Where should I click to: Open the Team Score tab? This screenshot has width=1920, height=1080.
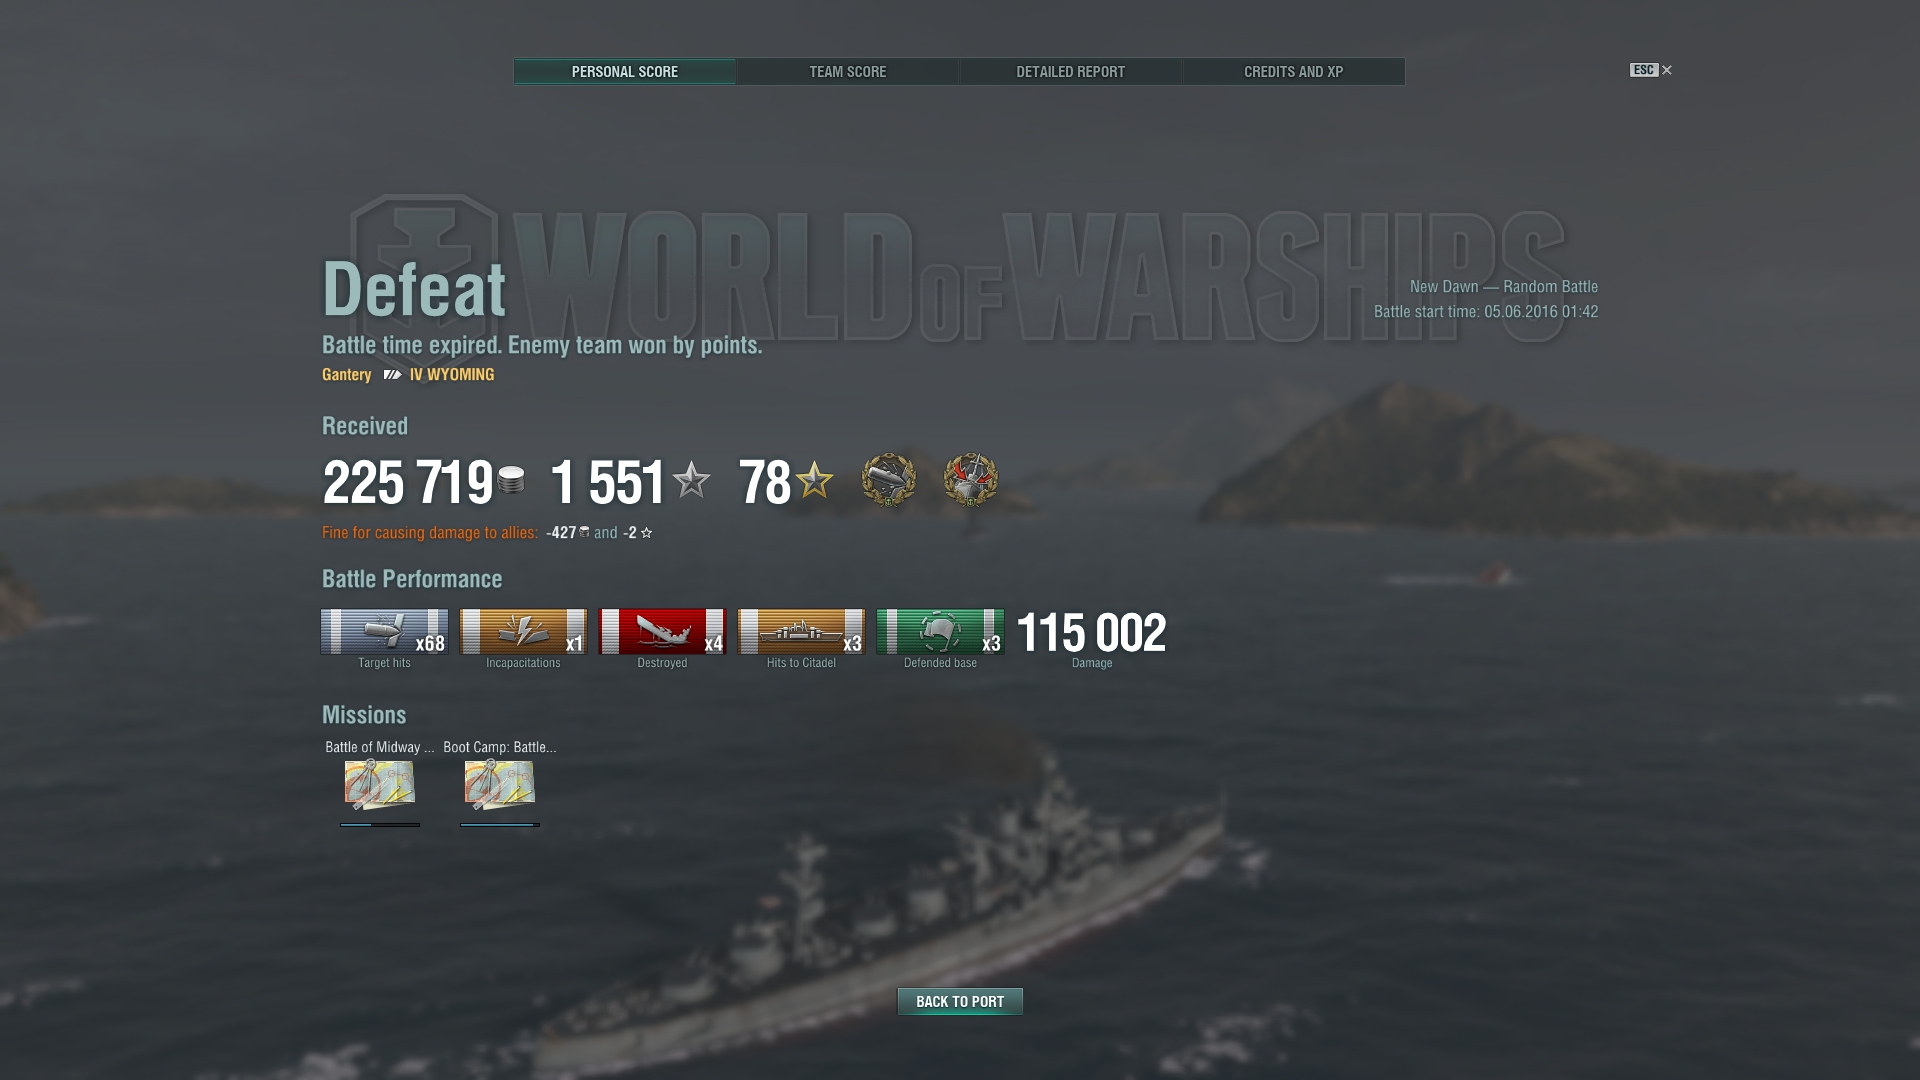pyautogui.click(x=848, y=72)
